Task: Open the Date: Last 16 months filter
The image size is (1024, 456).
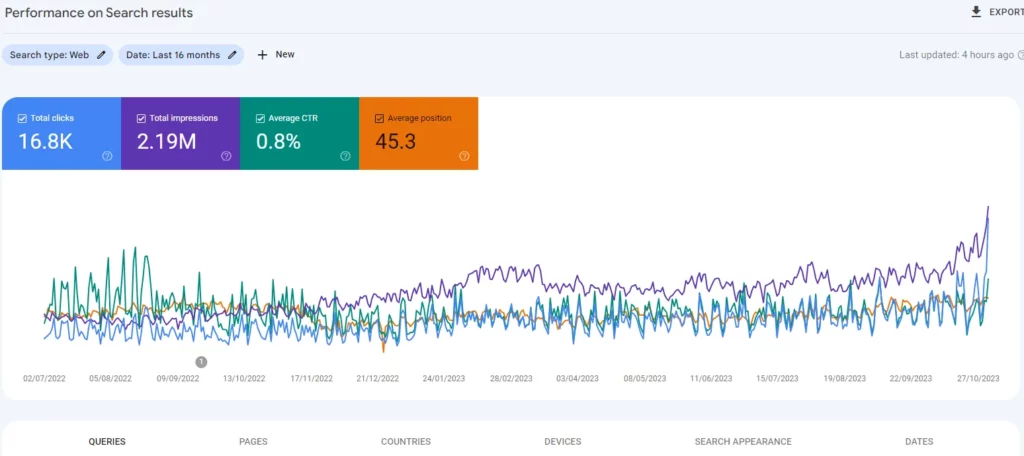Action: (x=173, y=55)
